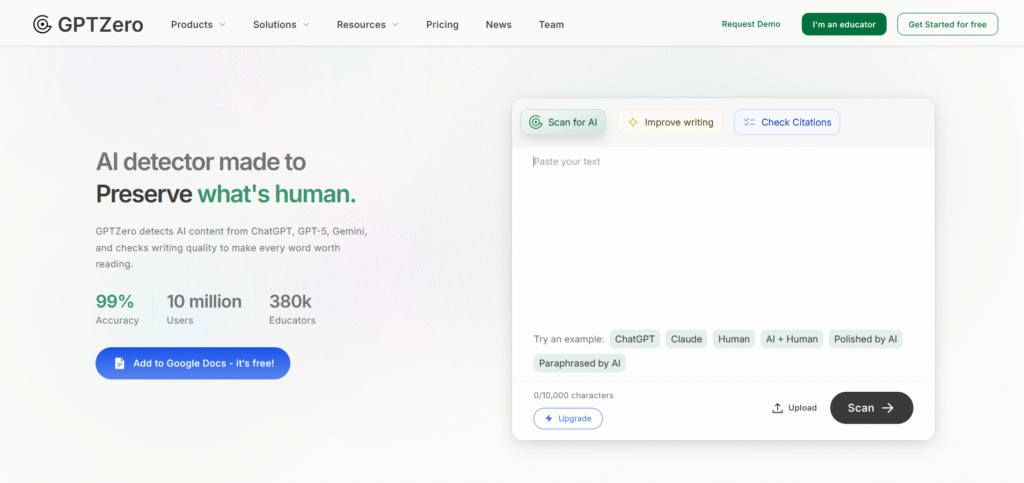Open the Team page link
The width and height of the screenshot is (1024, 483).
click(x=551, y=24)
